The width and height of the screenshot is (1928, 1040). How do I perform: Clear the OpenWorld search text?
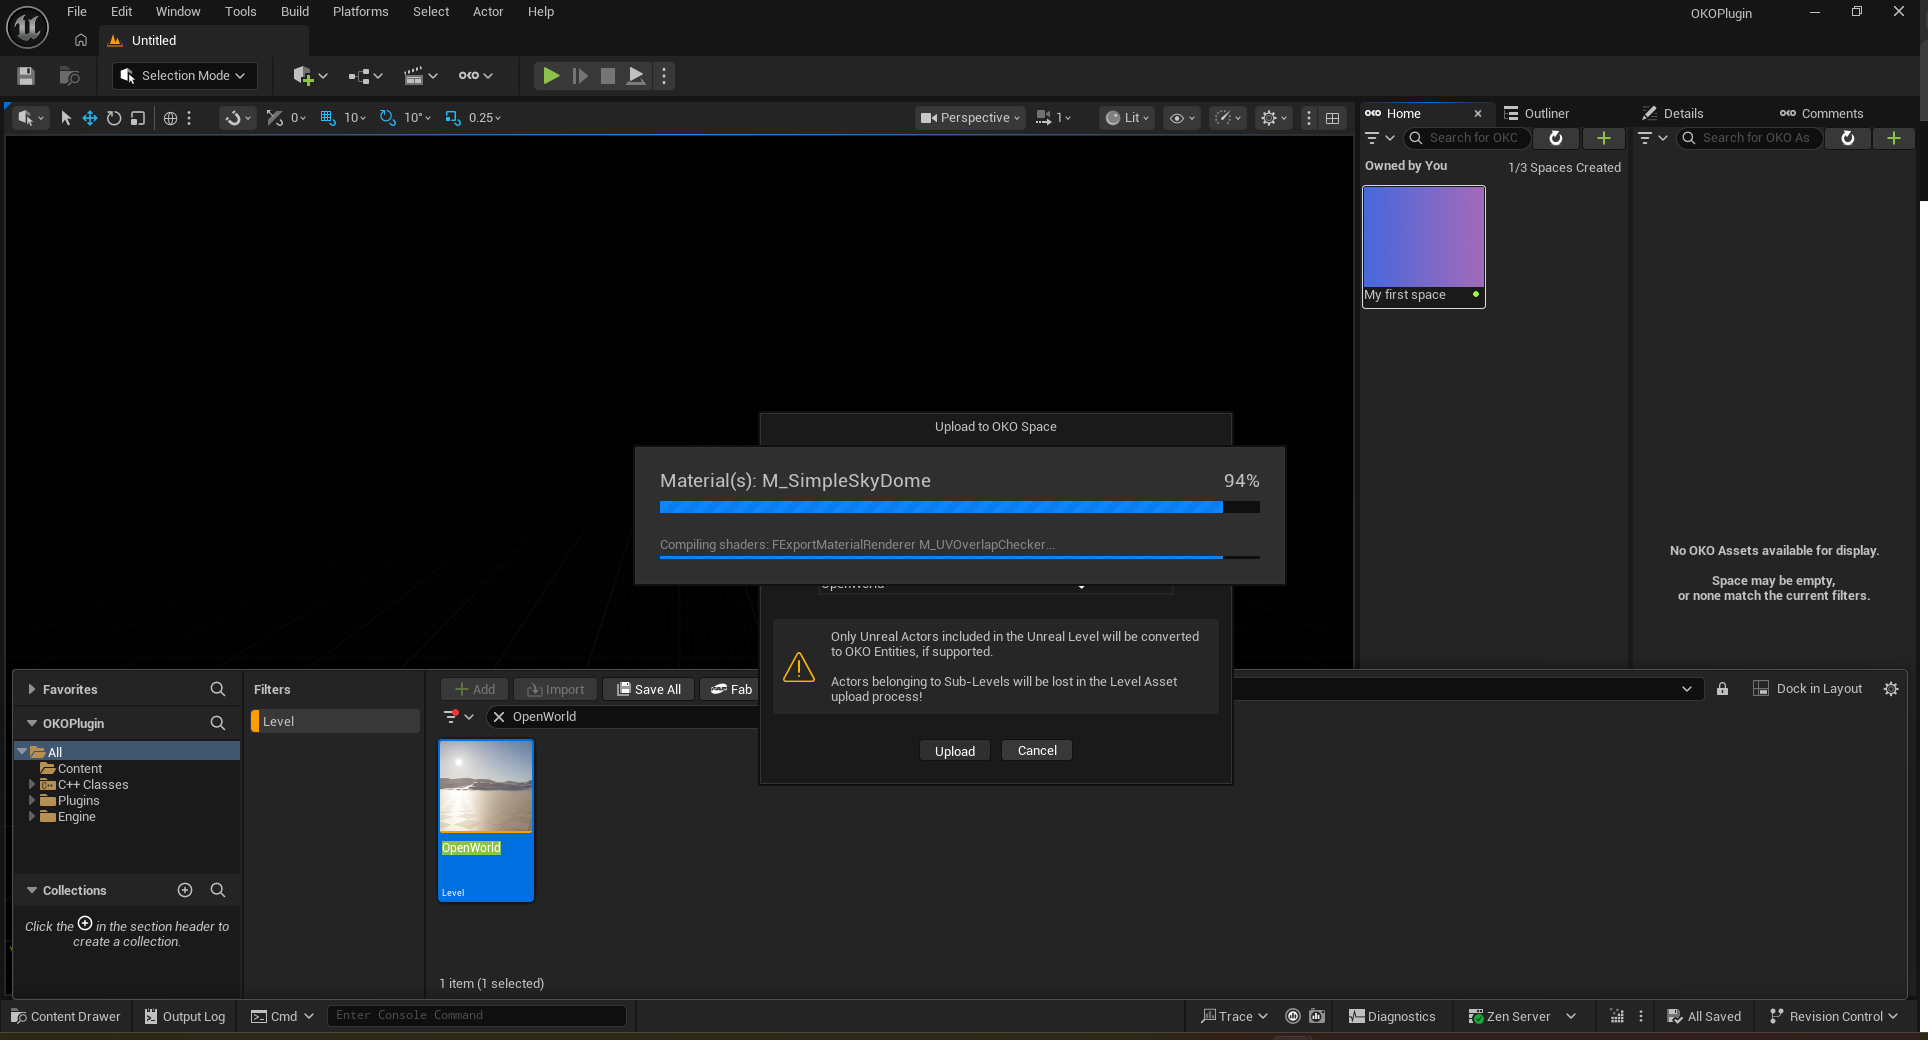coord(499,717)
